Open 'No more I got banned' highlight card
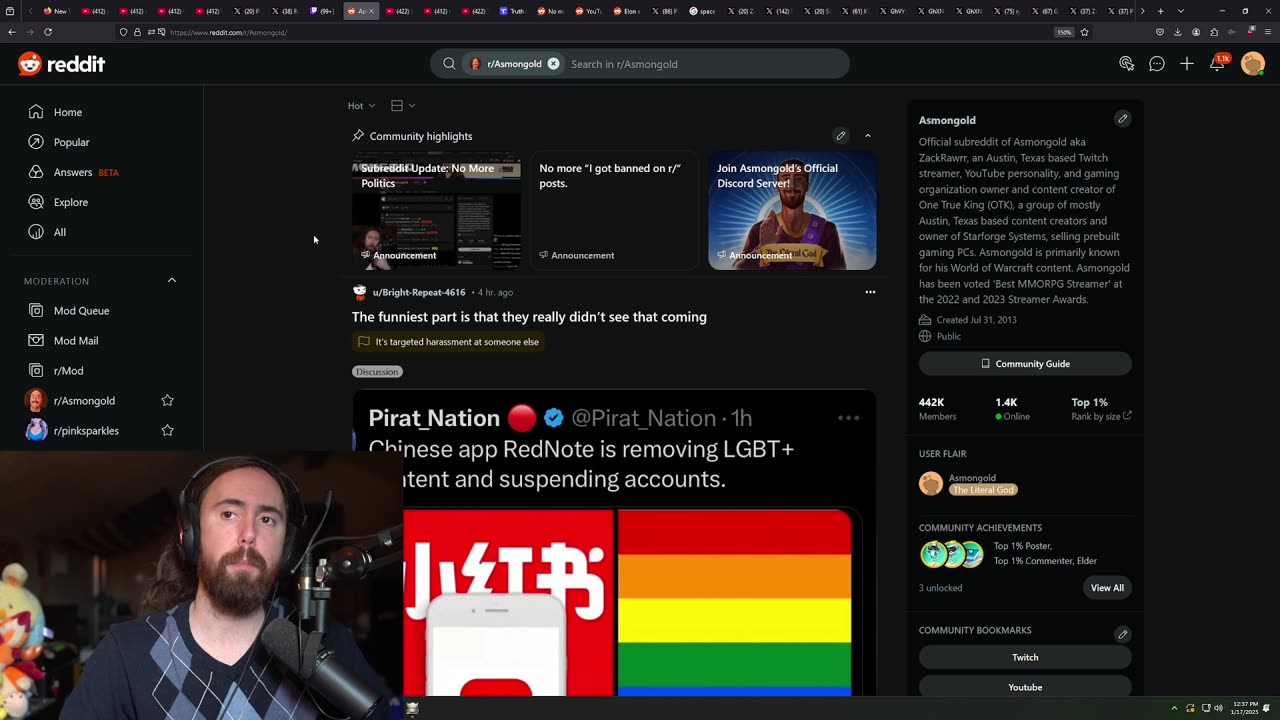Viewport: 1280px width, 720px height. coord(614,211)
